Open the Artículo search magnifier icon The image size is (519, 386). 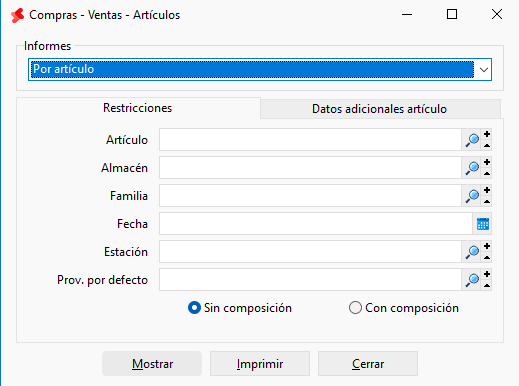[472, 140]
